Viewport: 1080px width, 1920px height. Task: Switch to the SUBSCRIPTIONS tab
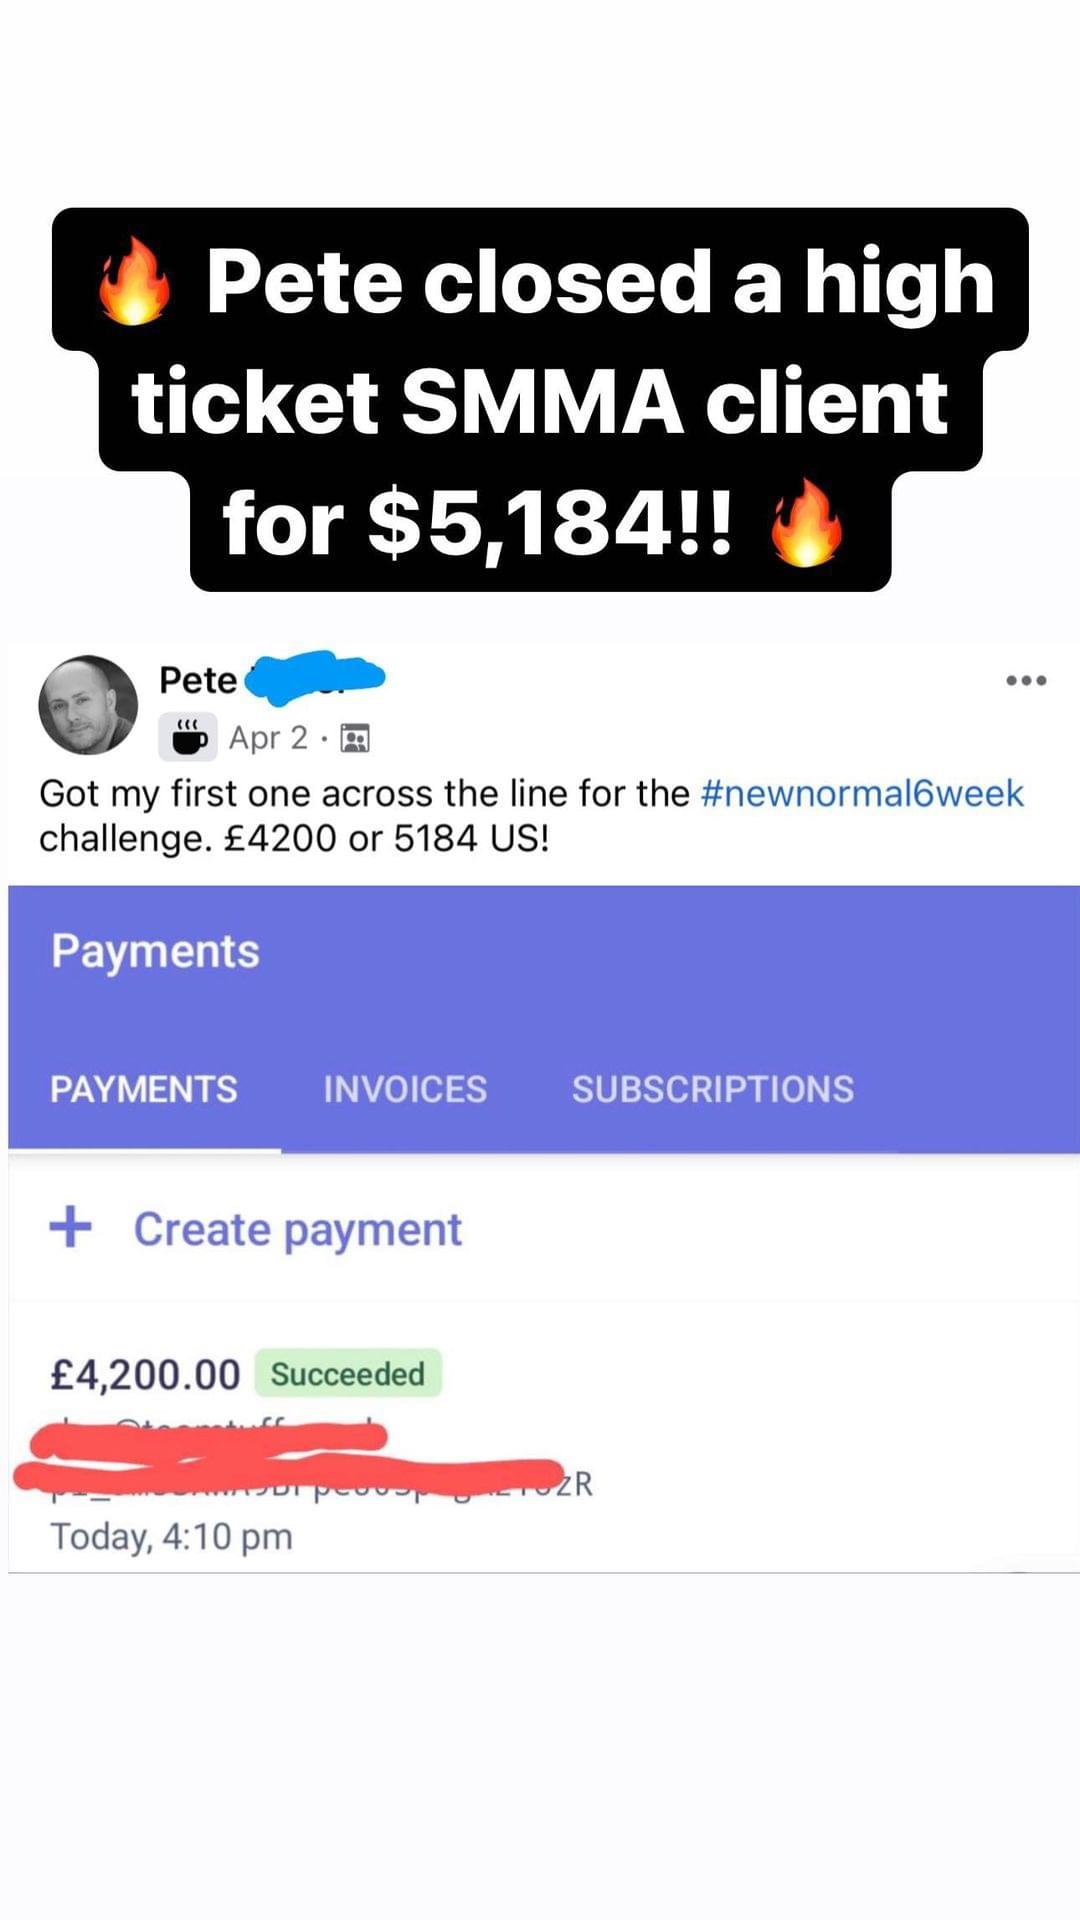coord(713,1089)
